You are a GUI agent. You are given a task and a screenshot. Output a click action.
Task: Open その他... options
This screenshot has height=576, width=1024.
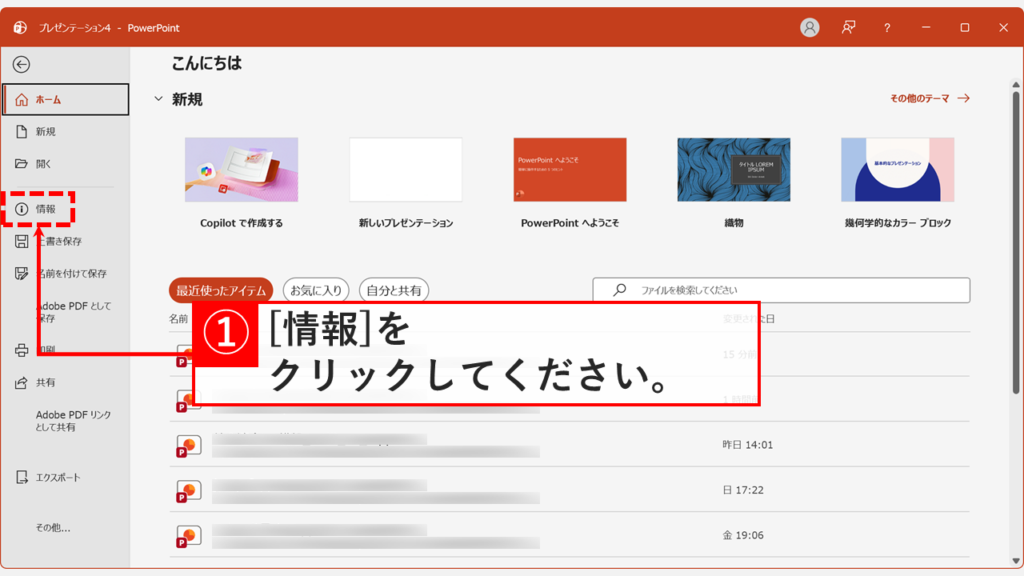[x=53, y=527]
